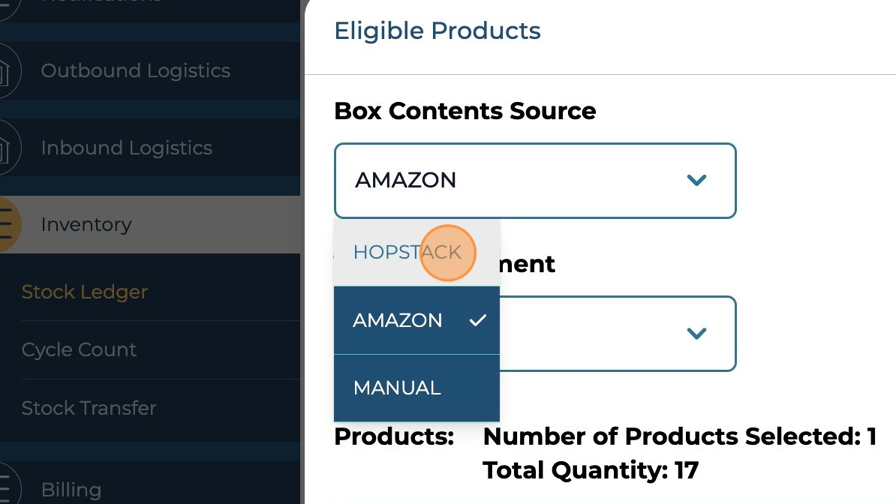The height and width of the screenshot is (504, 896).
Task: Click the Box Contents Source chevron arrow
Action: click(x=697, y=181)
